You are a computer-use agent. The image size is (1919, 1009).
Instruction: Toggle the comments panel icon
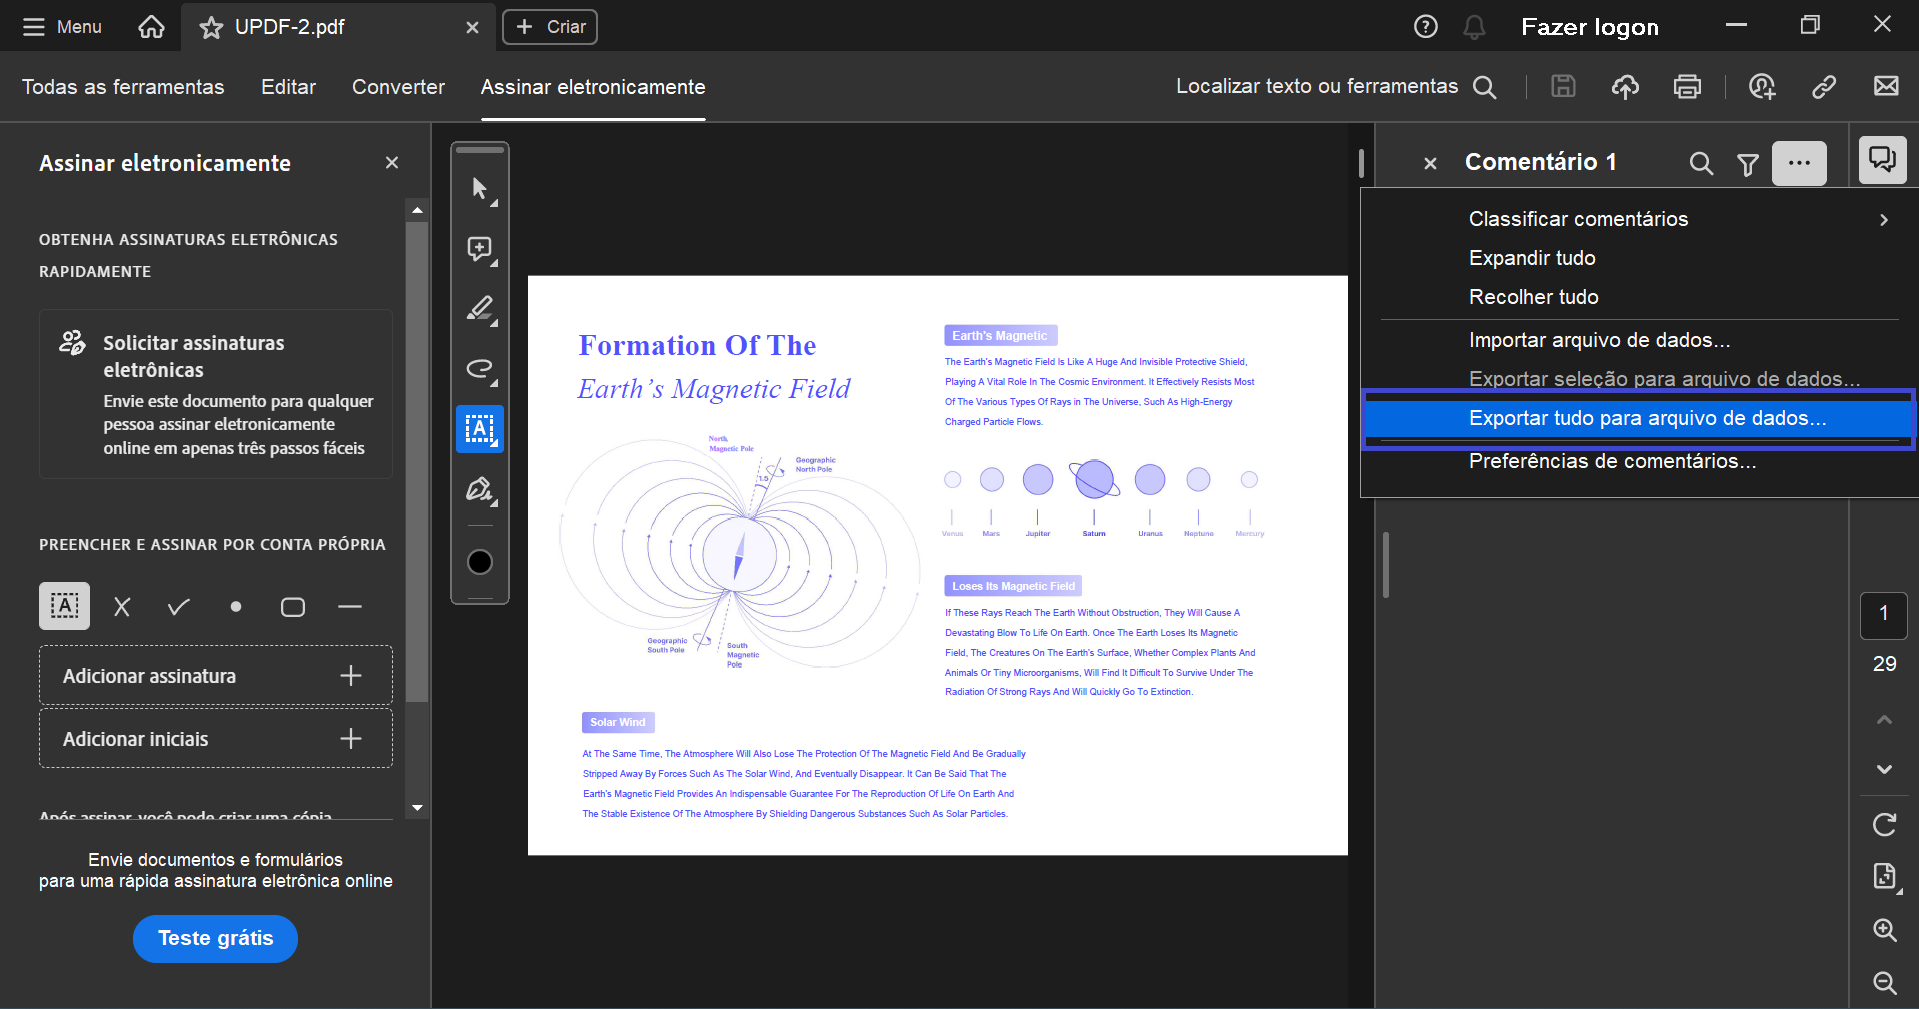1882,161
